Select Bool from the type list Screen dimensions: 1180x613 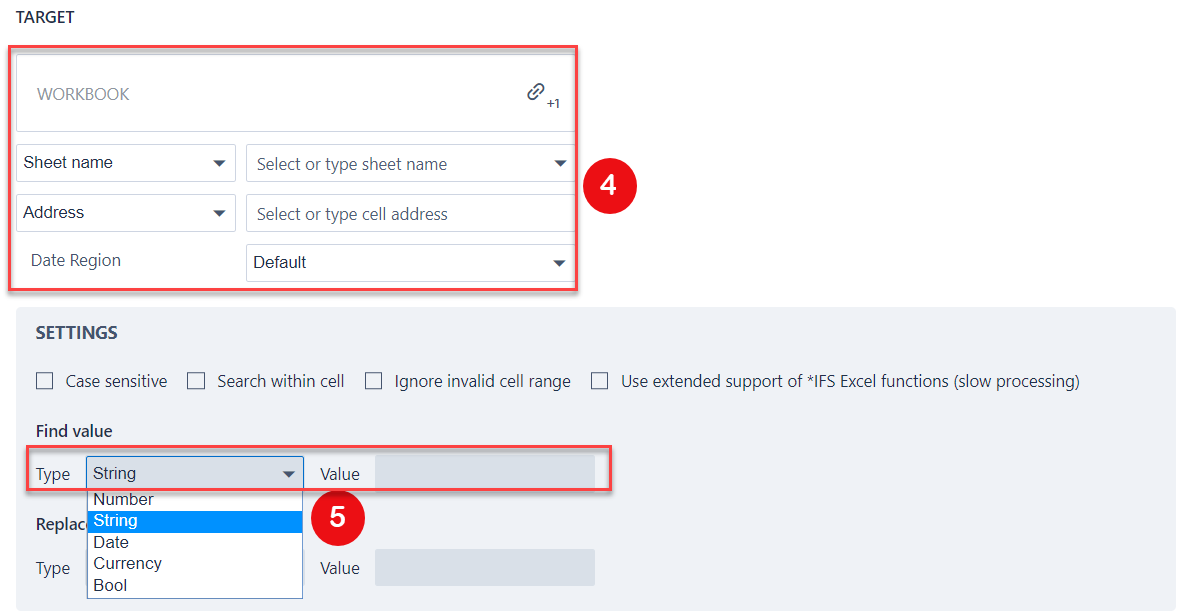point(111,585)
